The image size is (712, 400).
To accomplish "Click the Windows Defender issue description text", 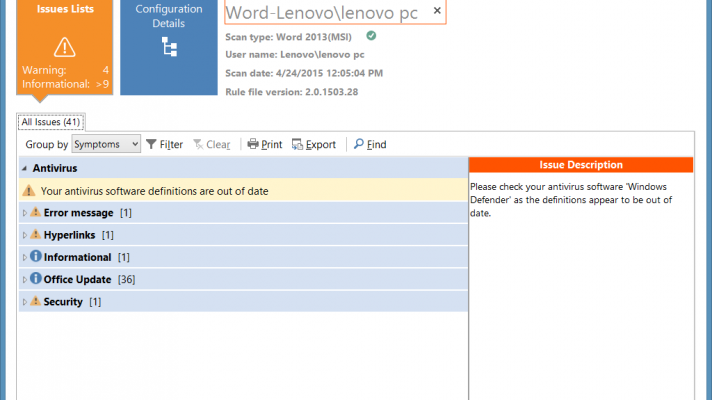I will (x=571, y=200).
